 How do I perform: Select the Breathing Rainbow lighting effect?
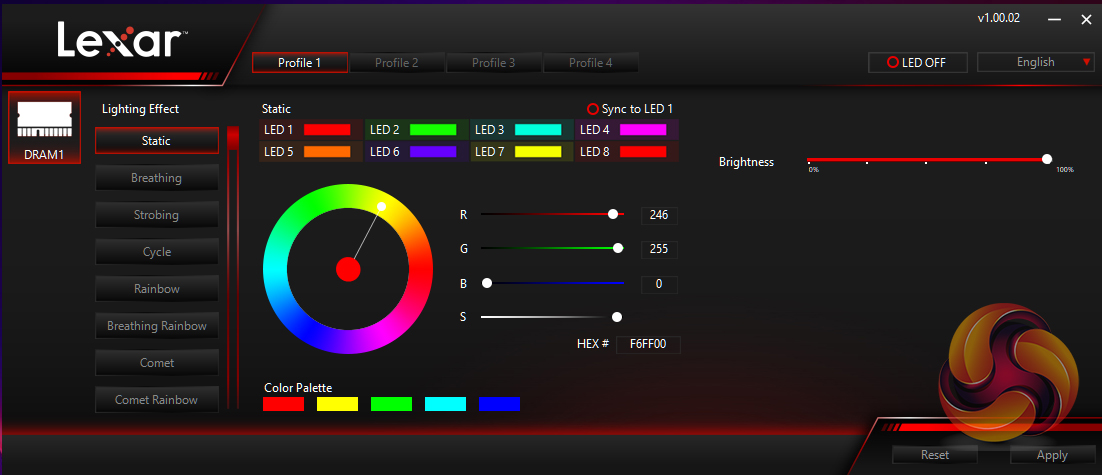tap(157, 326)
